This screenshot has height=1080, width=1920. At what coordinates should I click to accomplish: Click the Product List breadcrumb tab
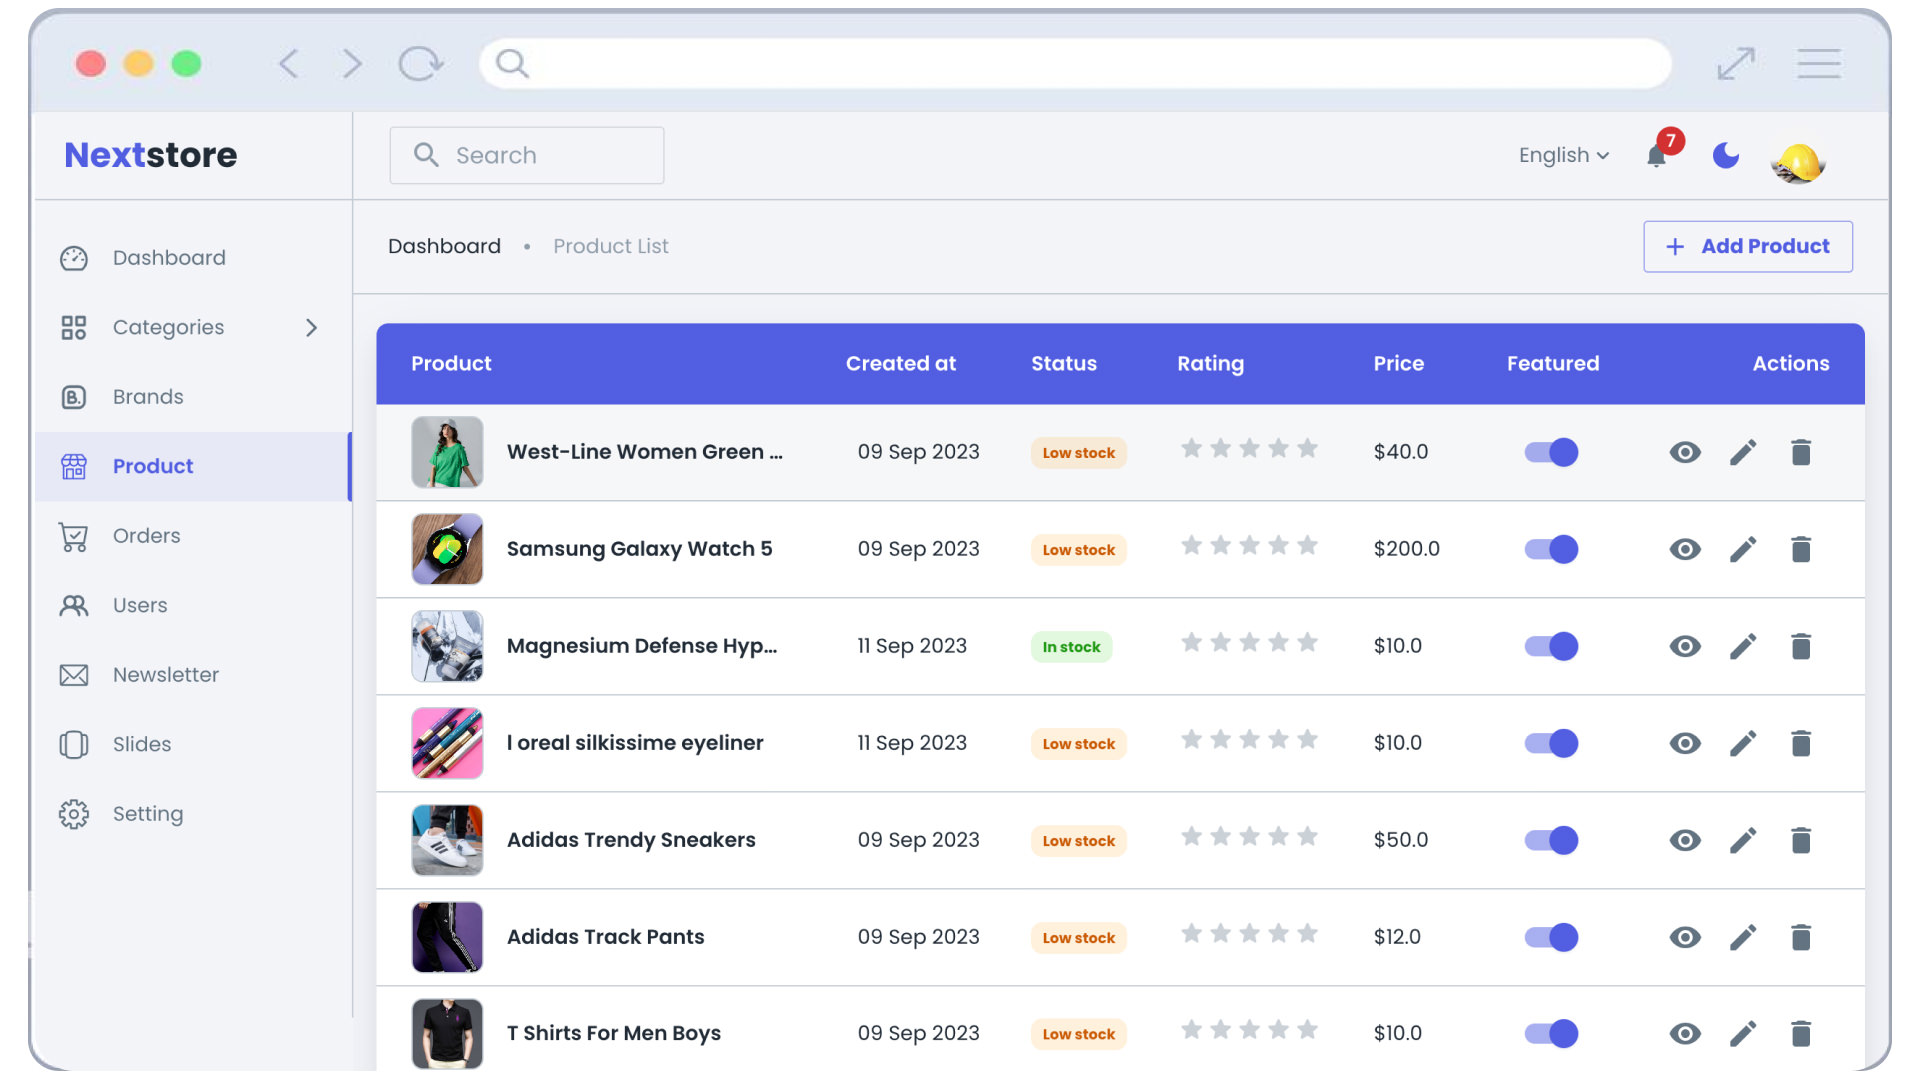pyautogui.click(x=611, y=245)
